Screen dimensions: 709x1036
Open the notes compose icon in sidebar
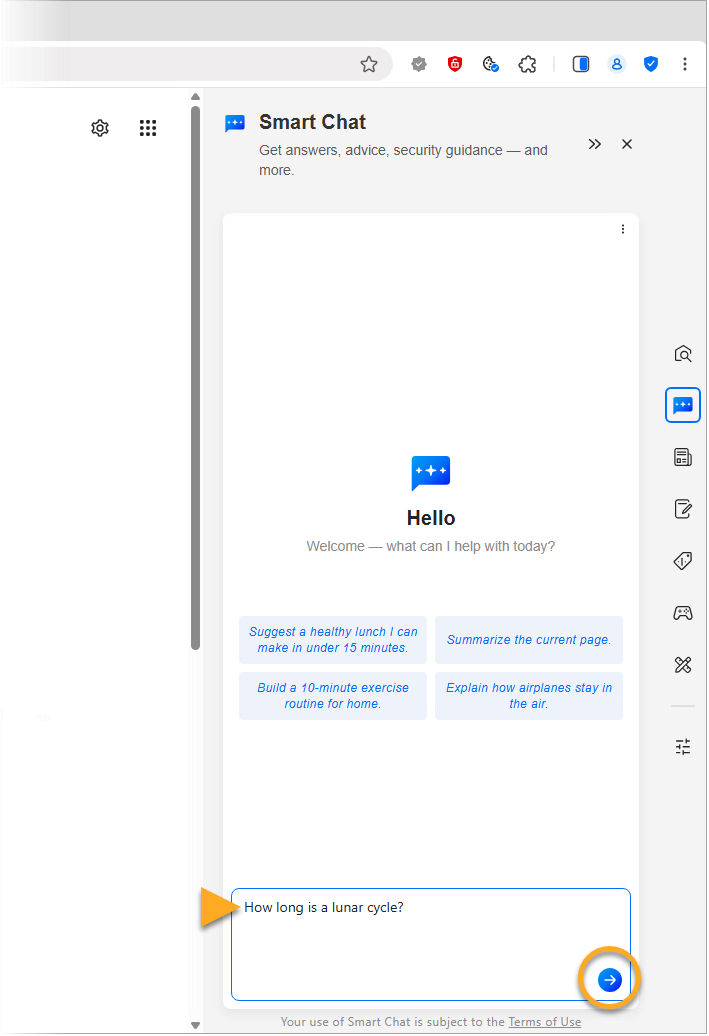point(683,509)
